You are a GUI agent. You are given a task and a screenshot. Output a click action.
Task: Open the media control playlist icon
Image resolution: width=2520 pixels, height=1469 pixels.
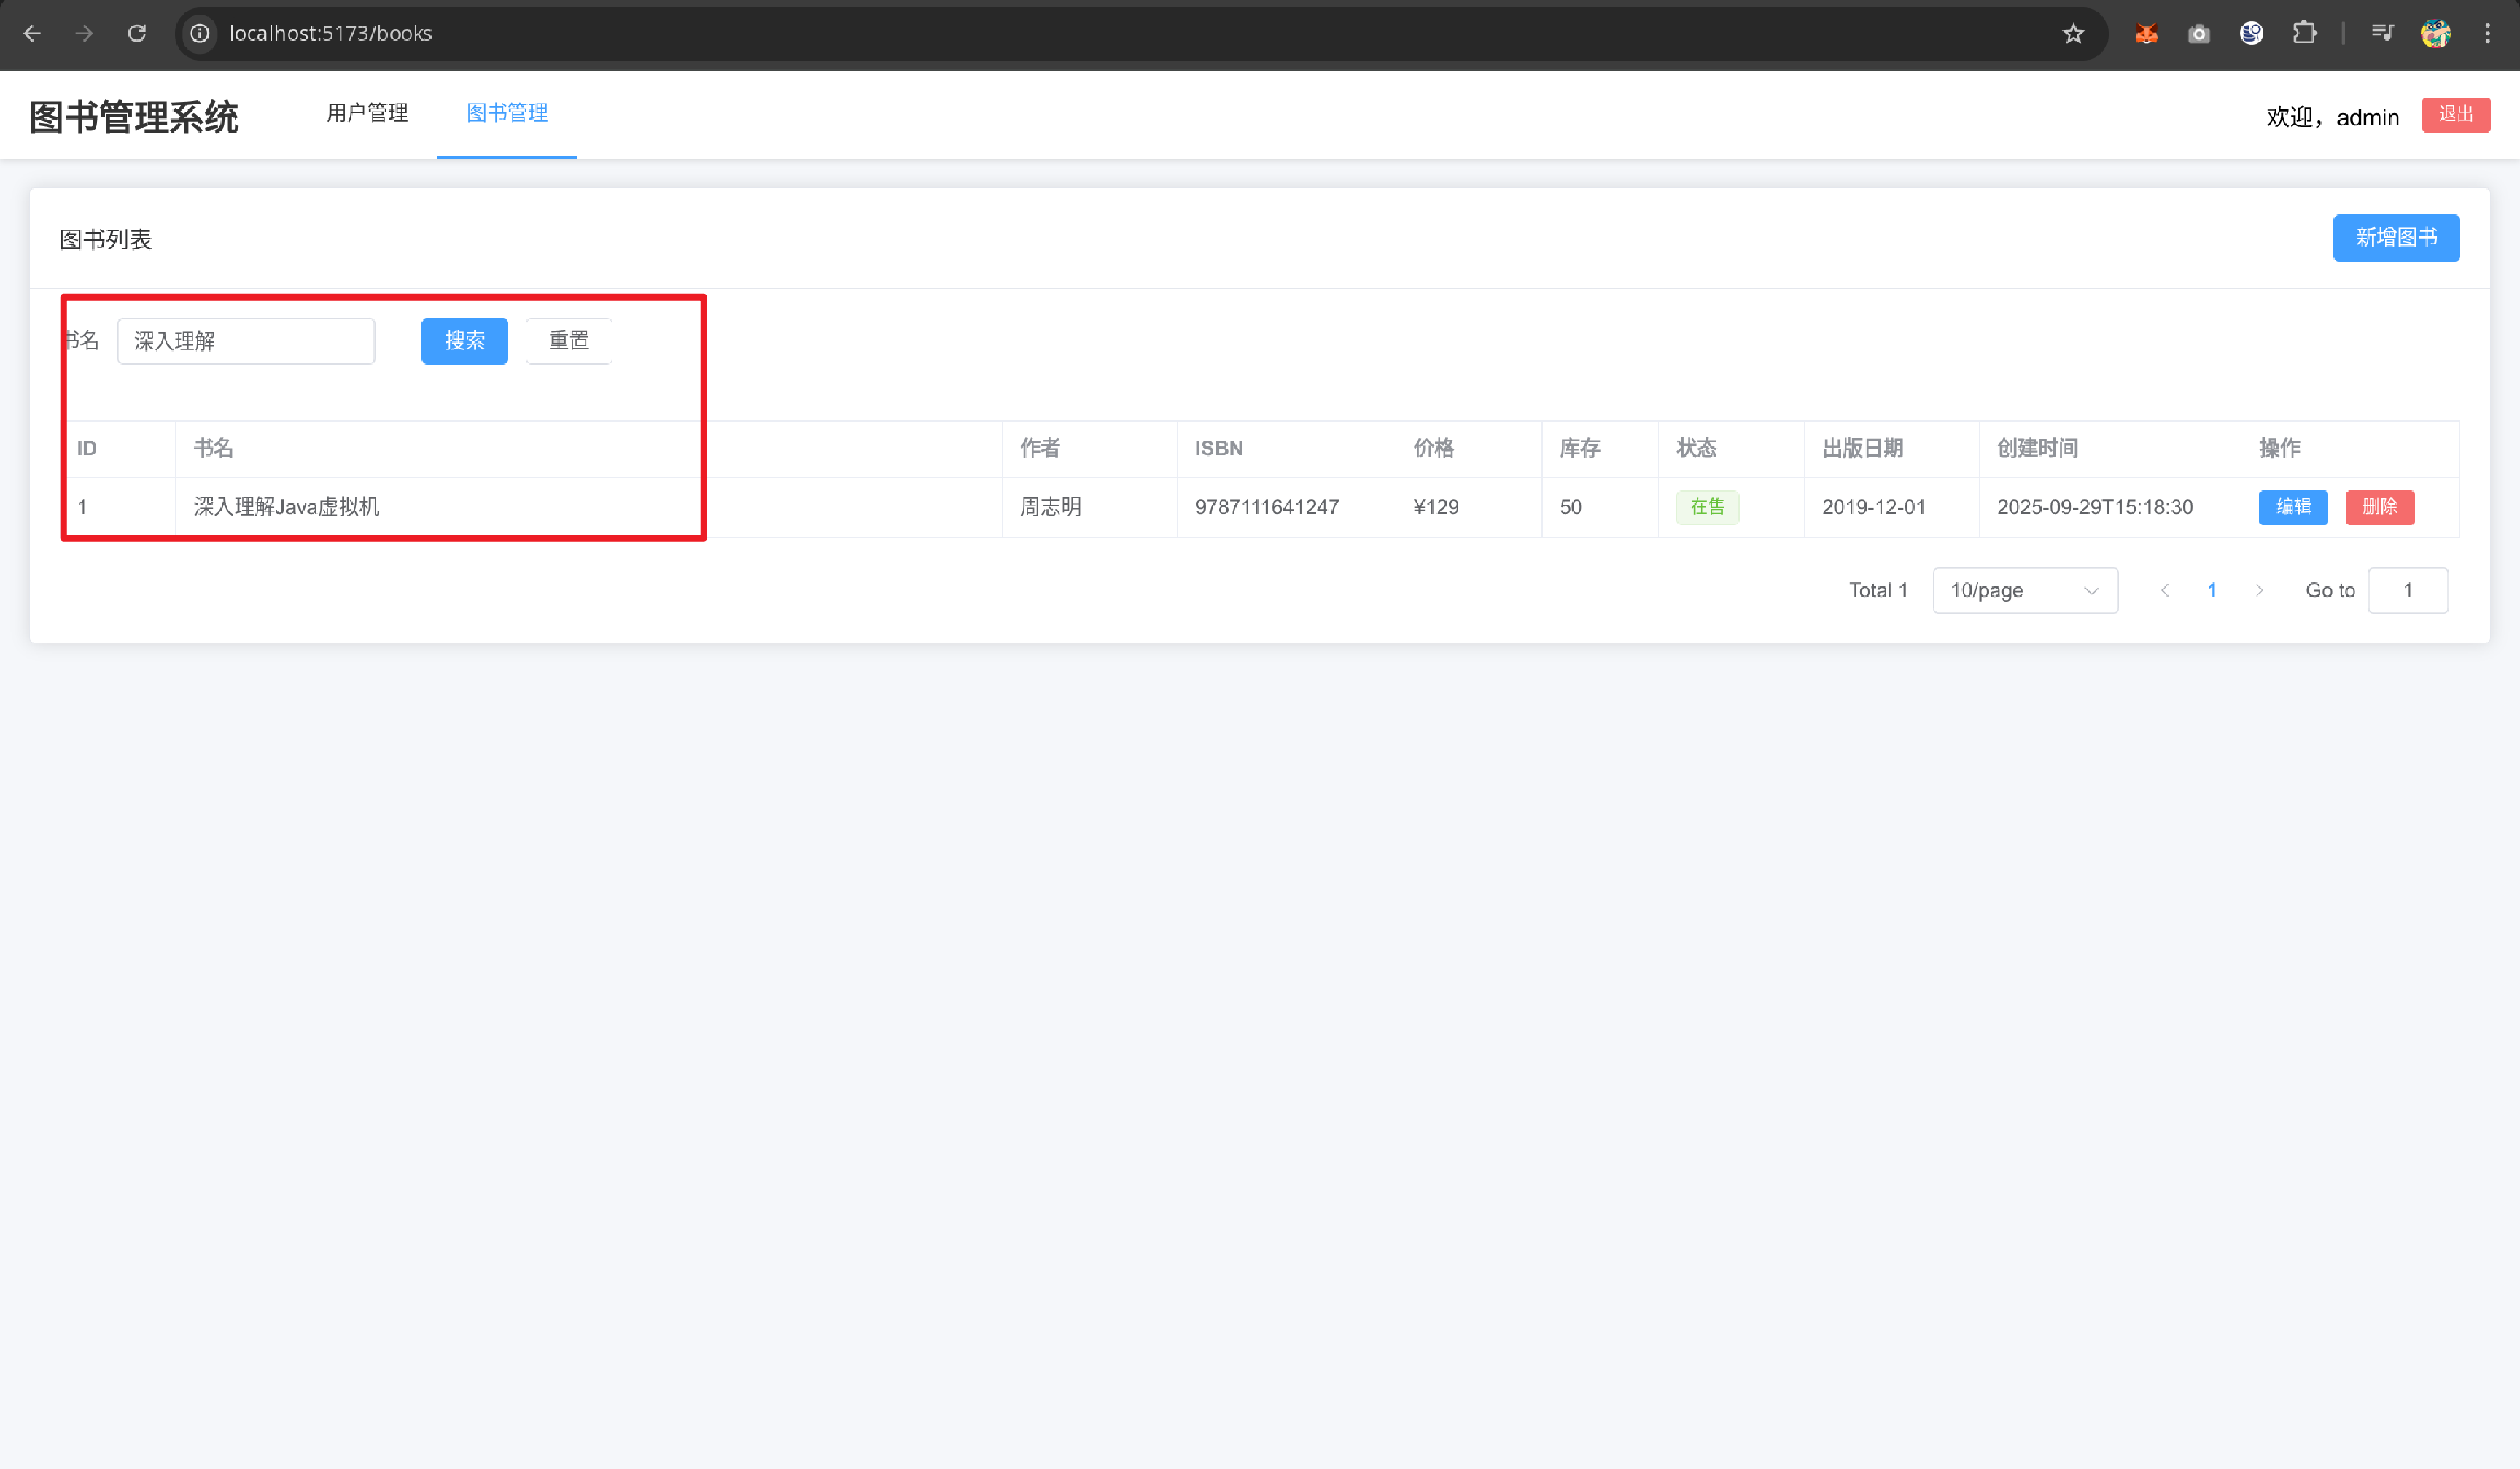tap(2382, 33)
